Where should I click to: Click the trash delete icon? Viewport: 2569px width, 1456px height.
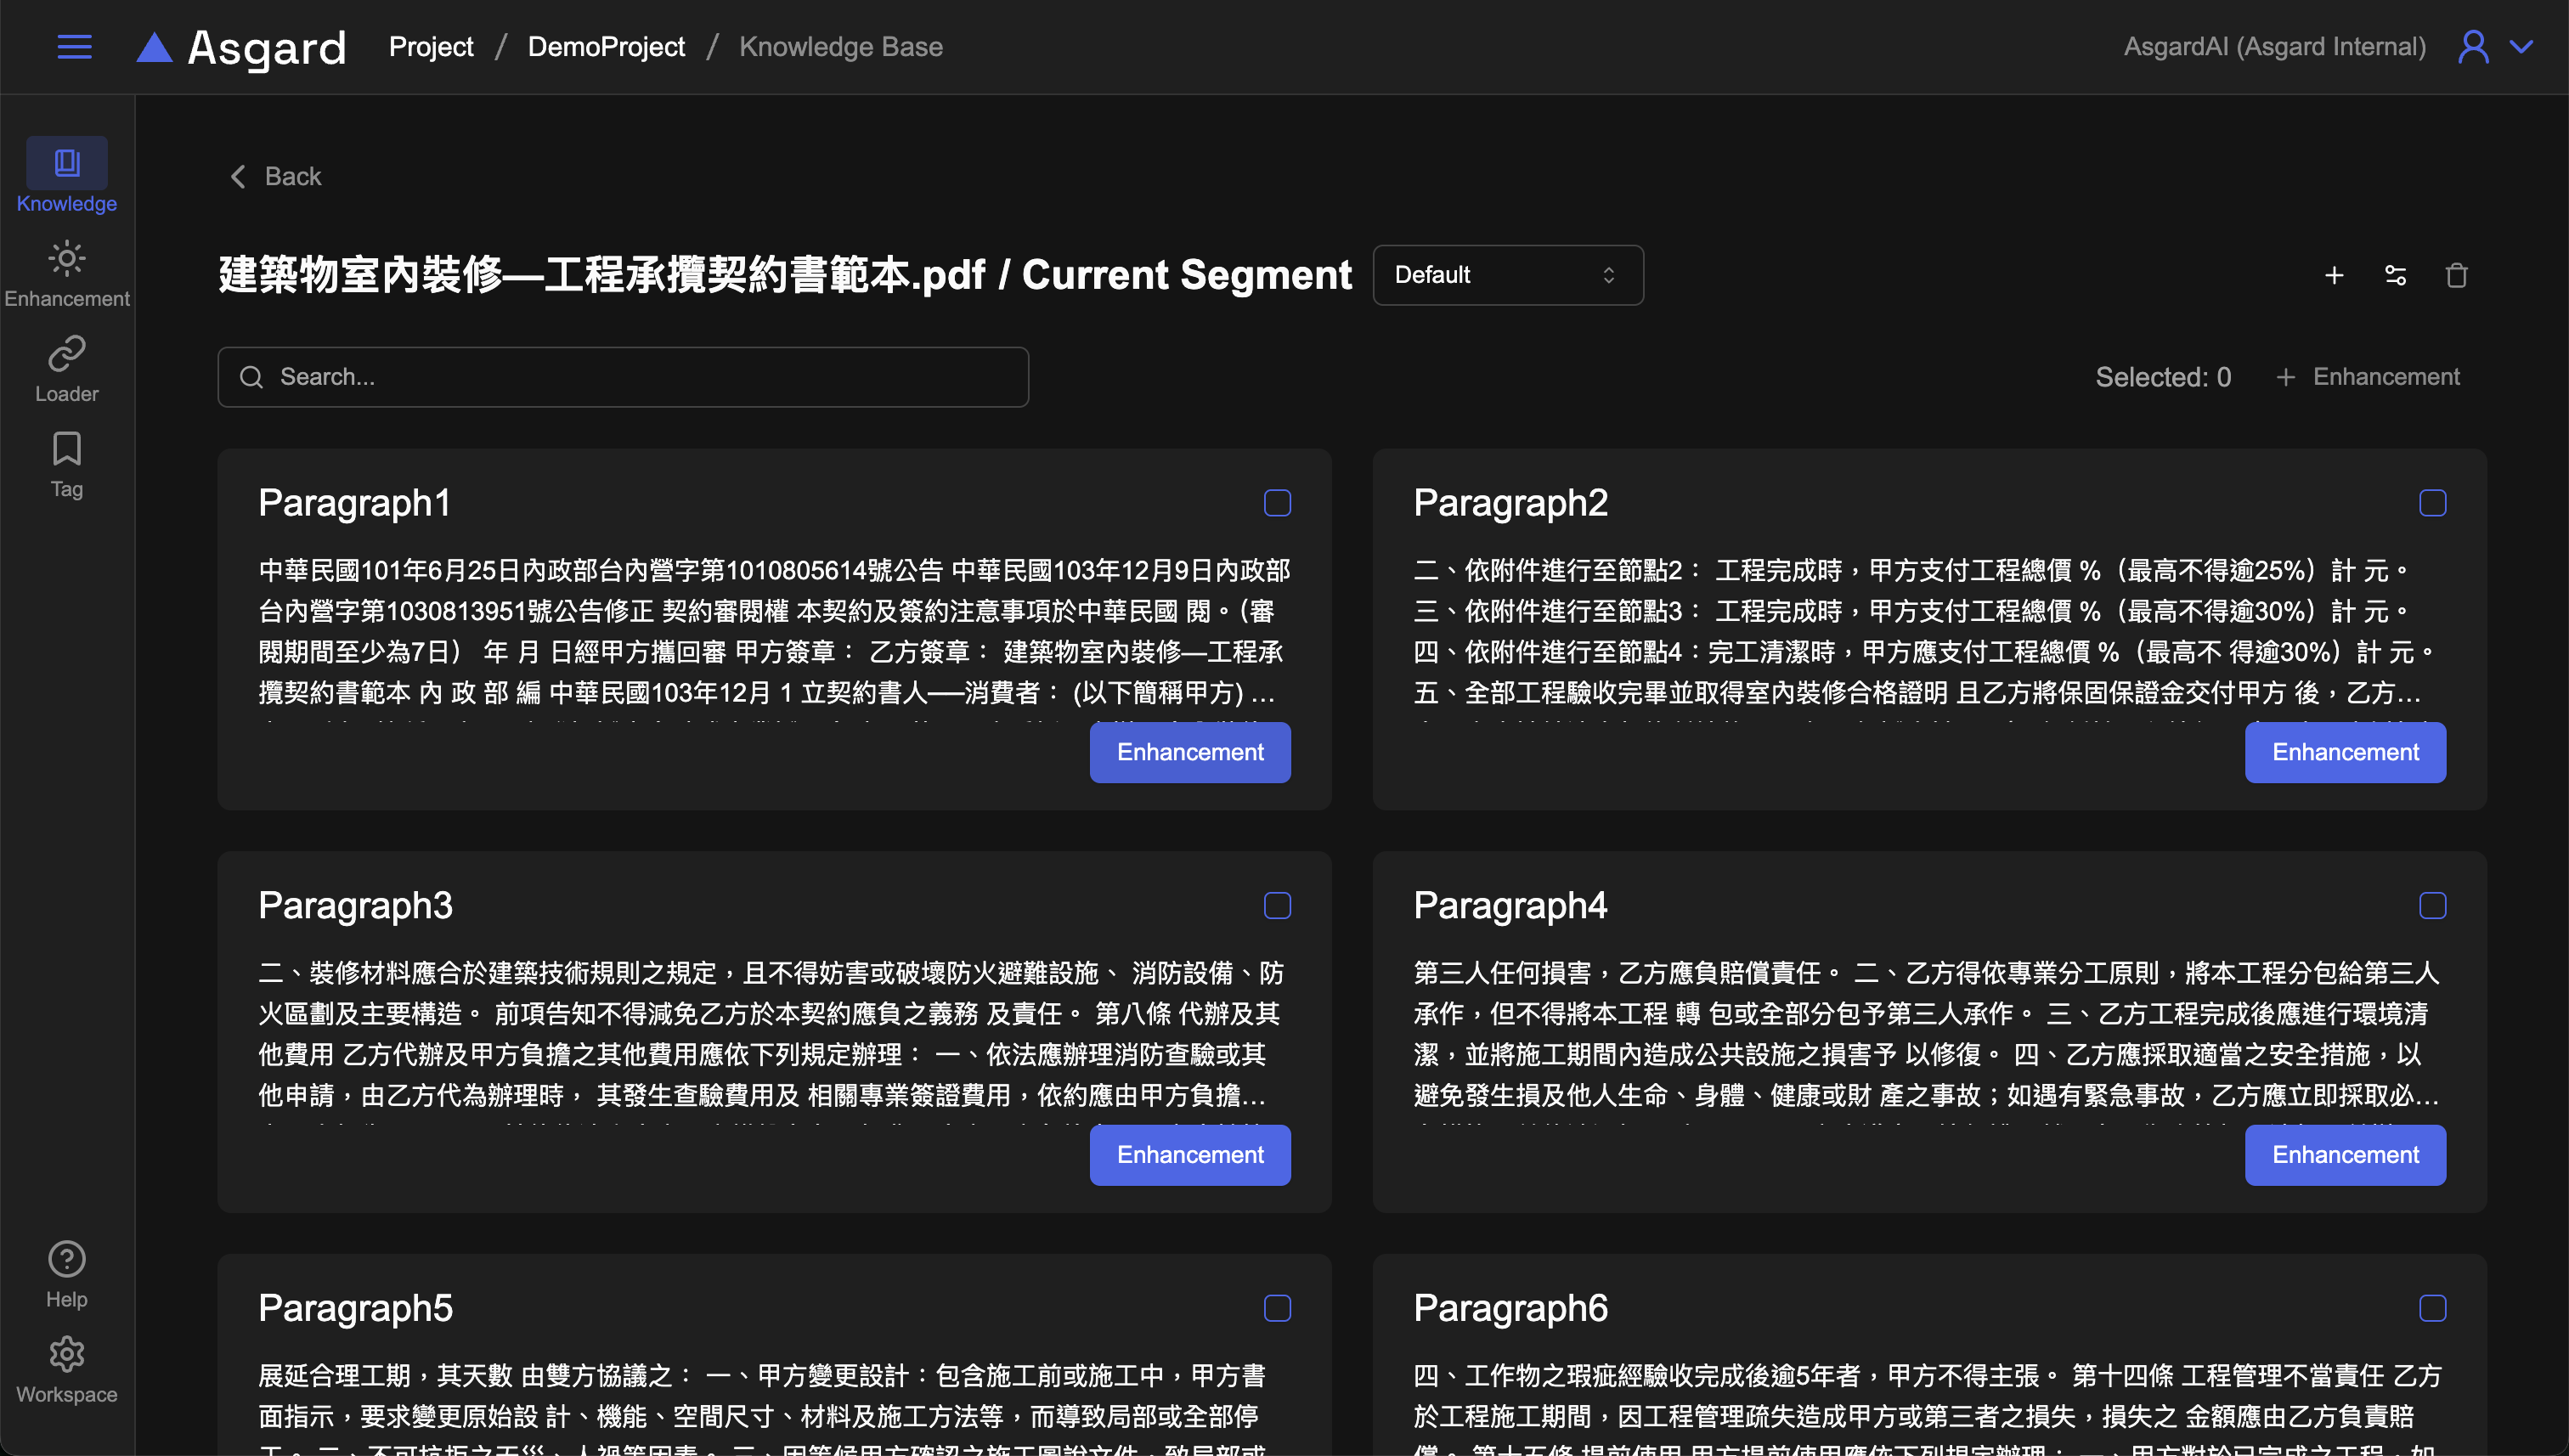2456,275
